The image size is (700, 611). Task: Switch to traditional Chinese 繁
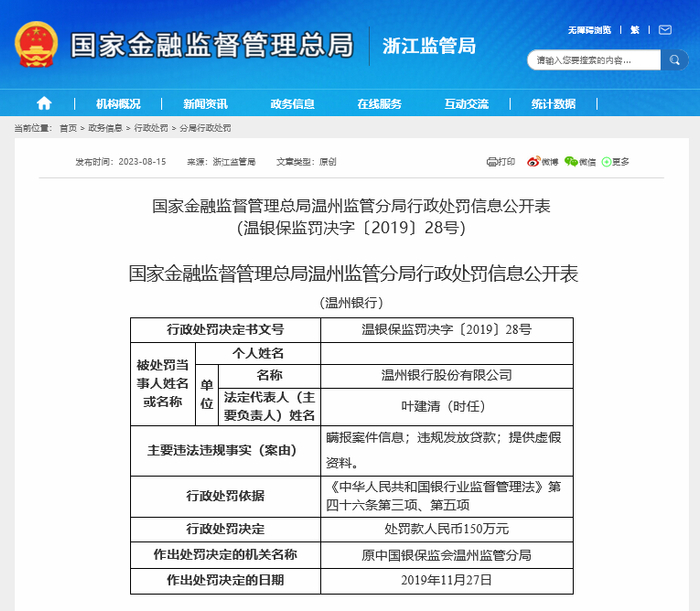click(x=635, y=30)
